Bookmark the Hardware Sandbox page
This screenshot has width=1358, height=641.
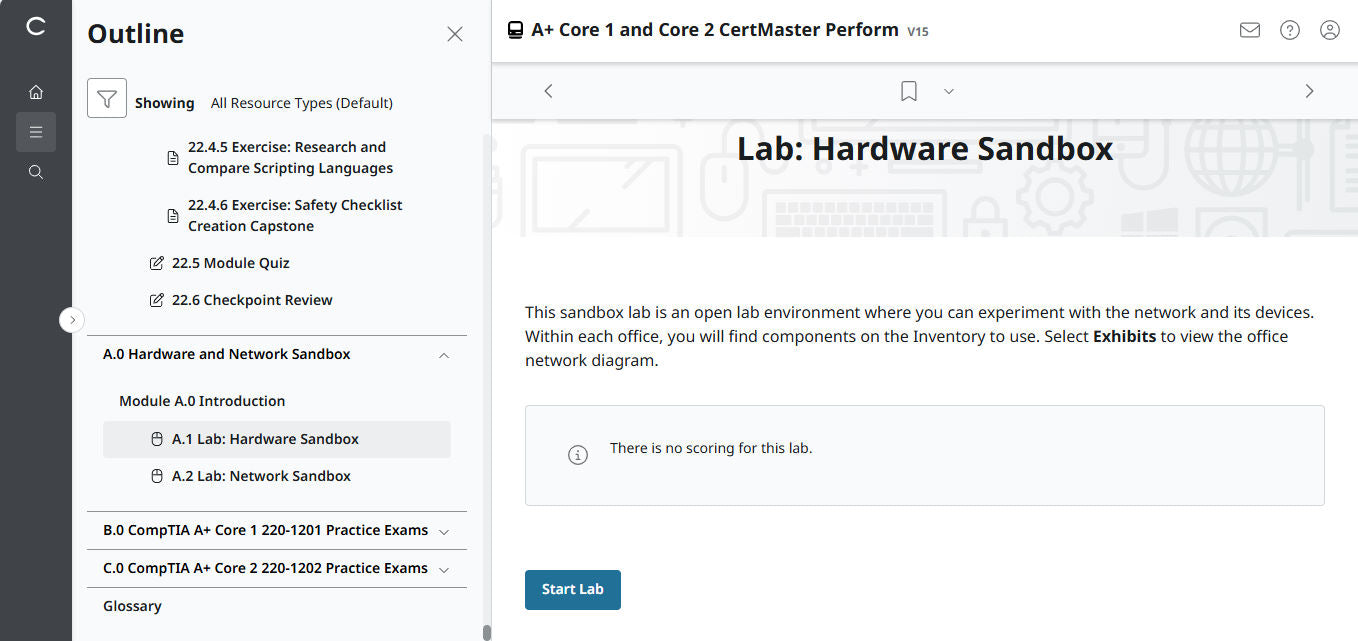coord(908,90)
